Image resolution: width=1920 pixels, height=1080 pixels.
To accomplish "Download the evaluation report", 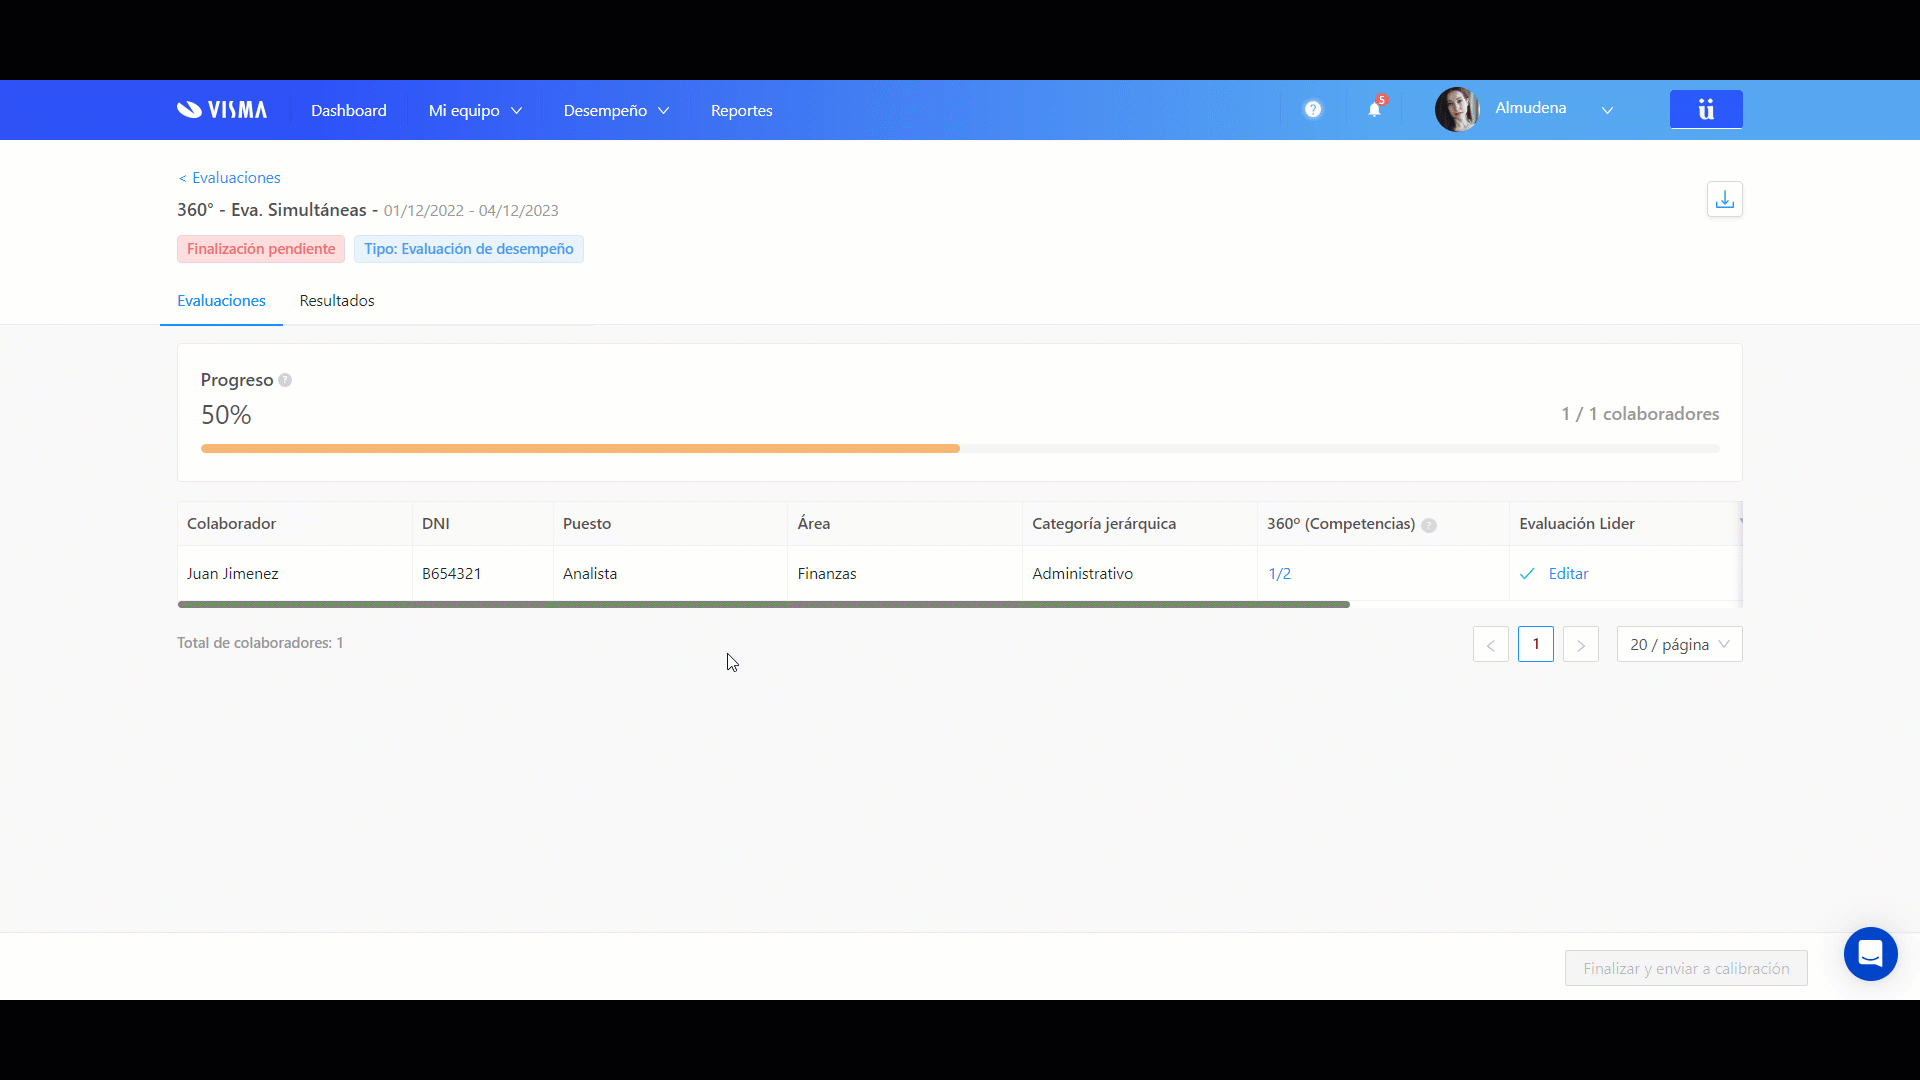I will pyautogui.click(x=1724, y=199).
